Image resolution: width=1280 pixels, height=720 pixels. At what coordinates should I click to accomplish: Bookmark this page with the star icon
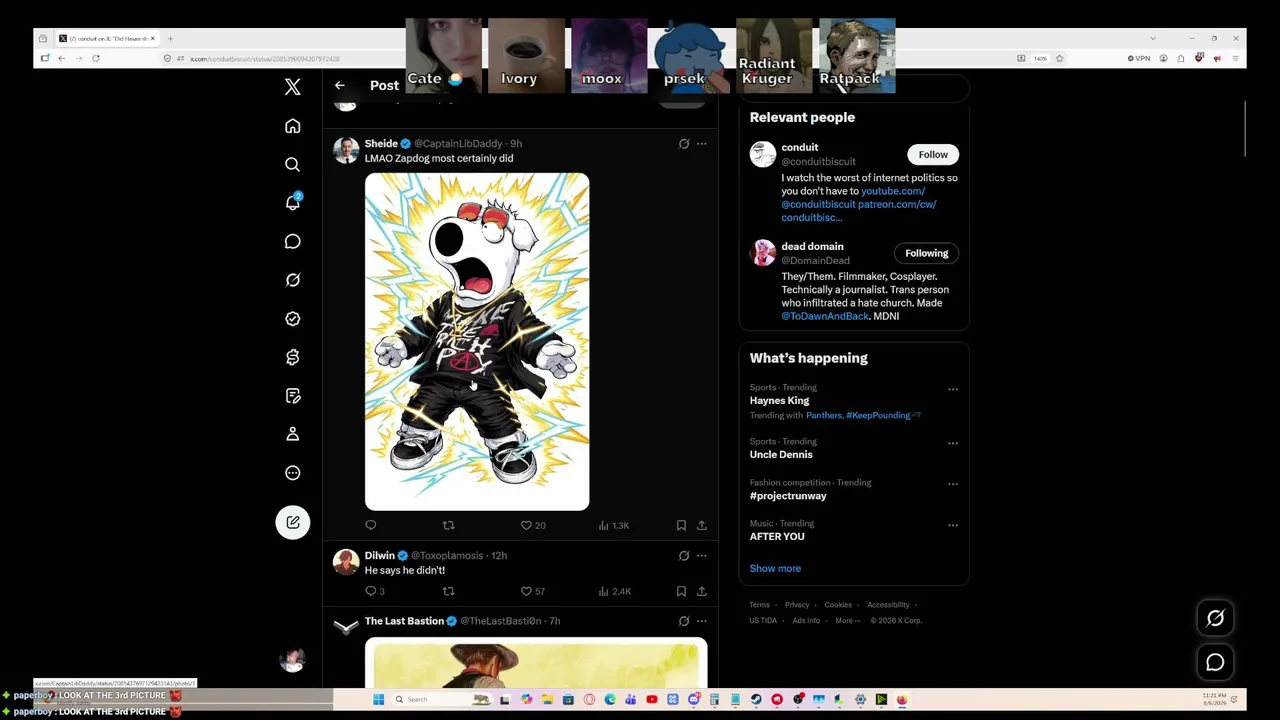click(x=1059, y=58)
